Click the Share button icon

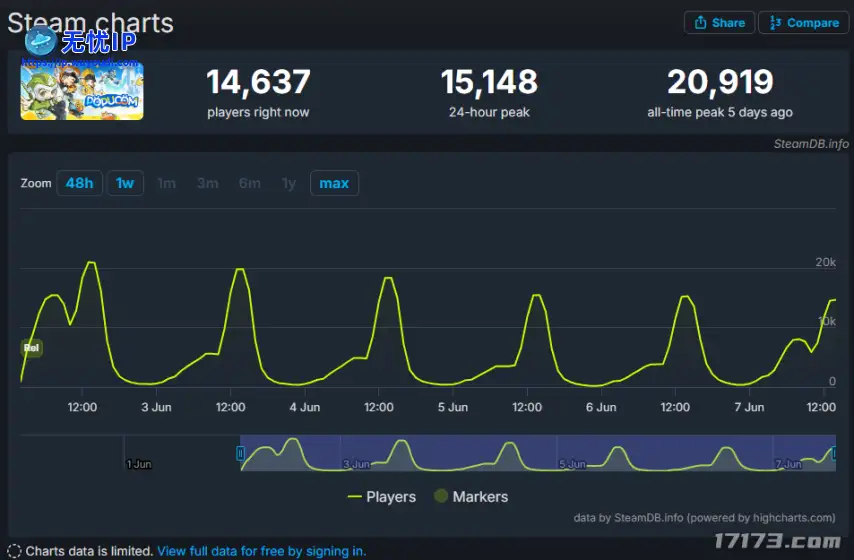coord(701,23)
